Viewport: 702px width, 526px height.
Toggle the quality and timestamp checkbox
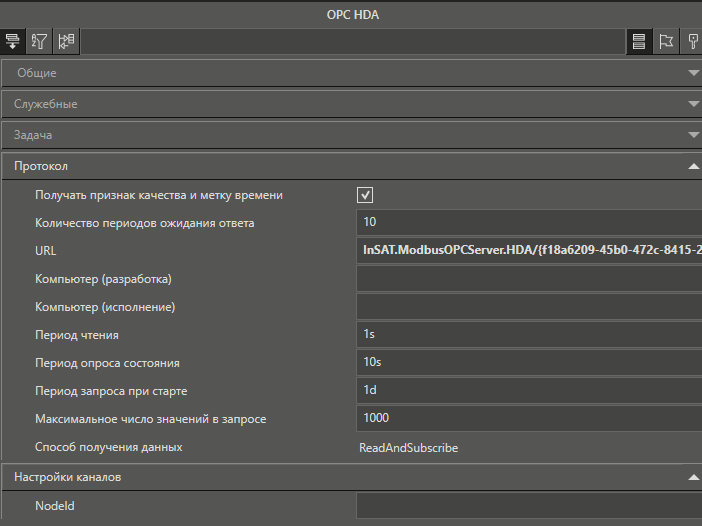(366, 195)
